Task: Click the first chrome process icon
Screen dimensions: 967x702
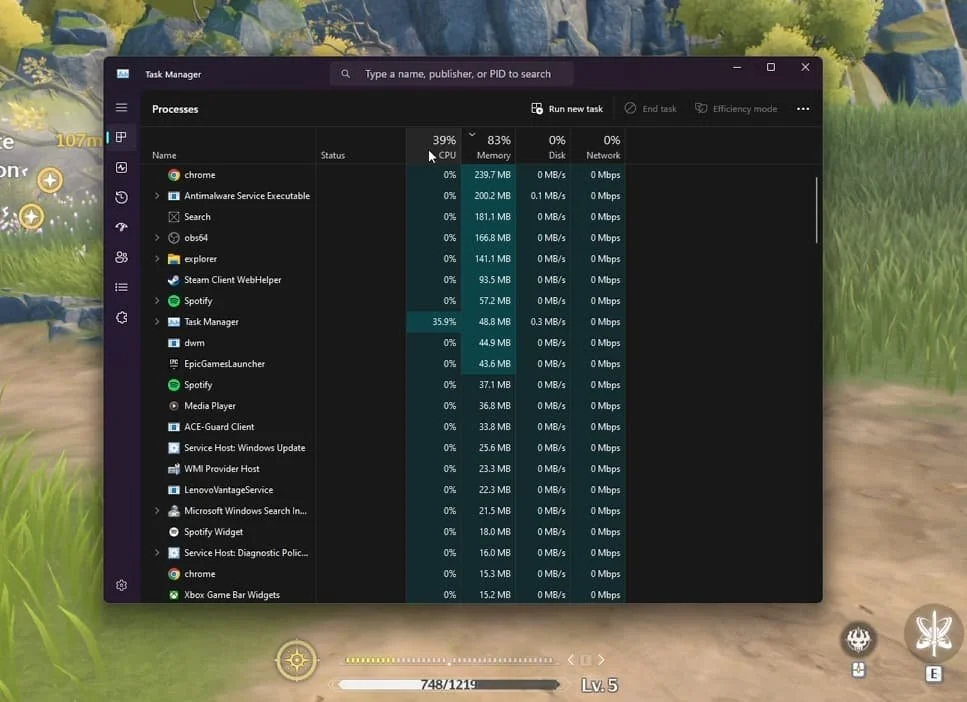Action: click(174, 175)
